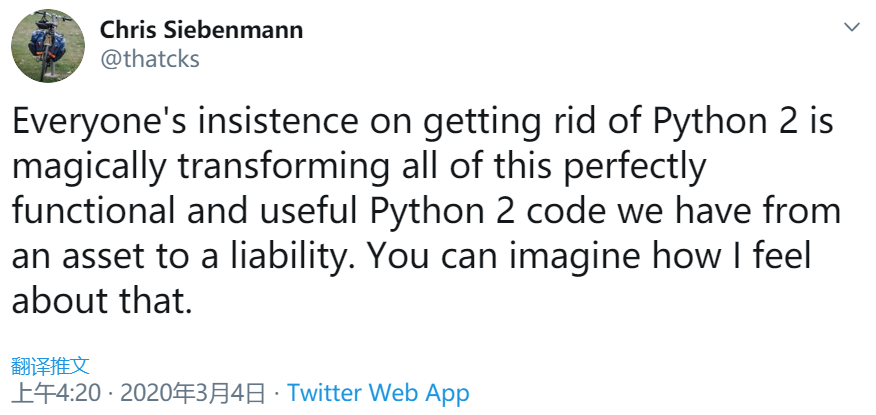Open the Twitter Web App source link
Screen dimensions: 876x415
point(378,392)
